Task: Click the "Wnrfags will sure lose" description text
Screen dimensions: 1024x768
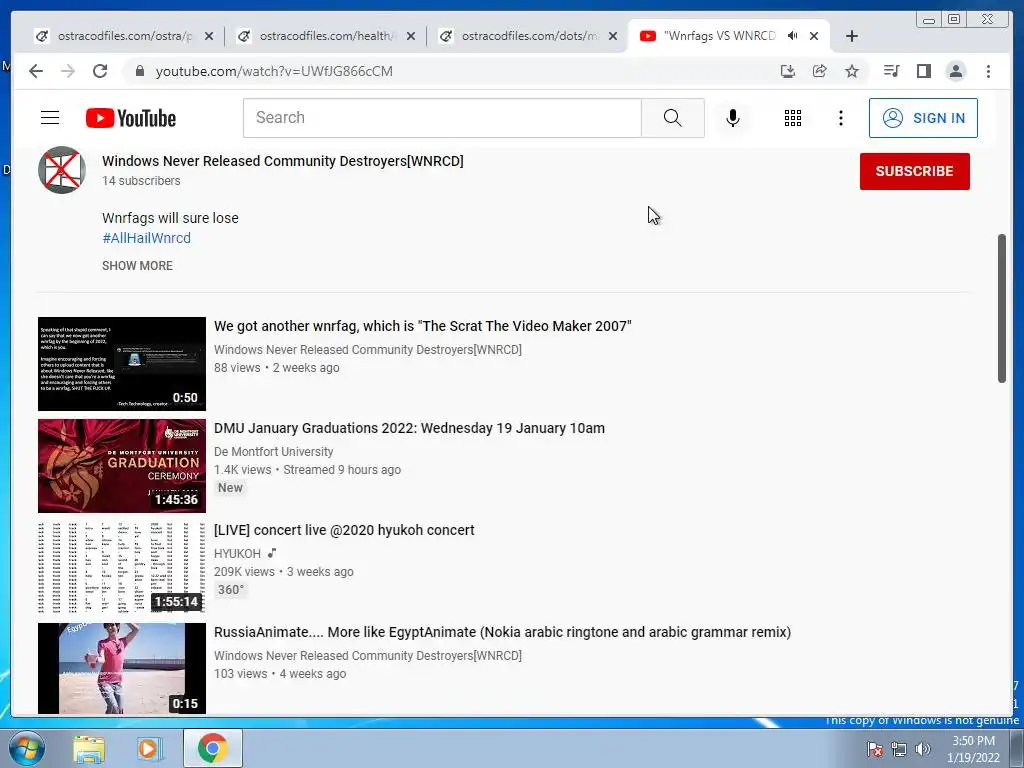Action: tap(170, 217)
